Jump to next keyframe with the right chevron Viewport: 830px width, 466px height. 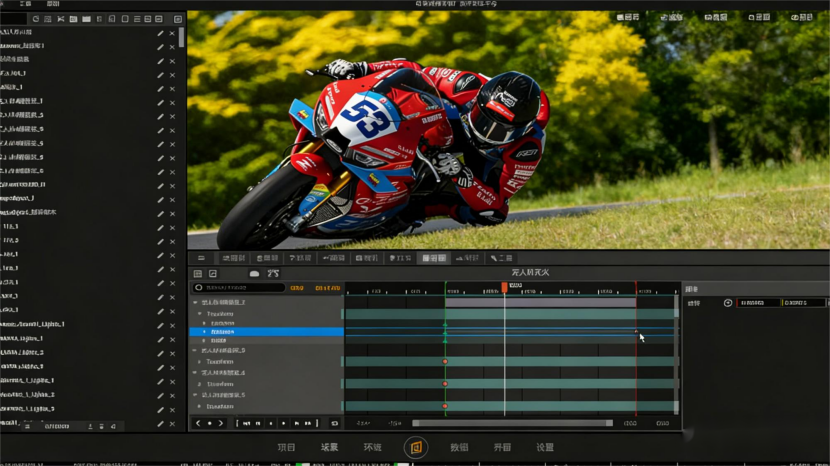click(221, 423)
